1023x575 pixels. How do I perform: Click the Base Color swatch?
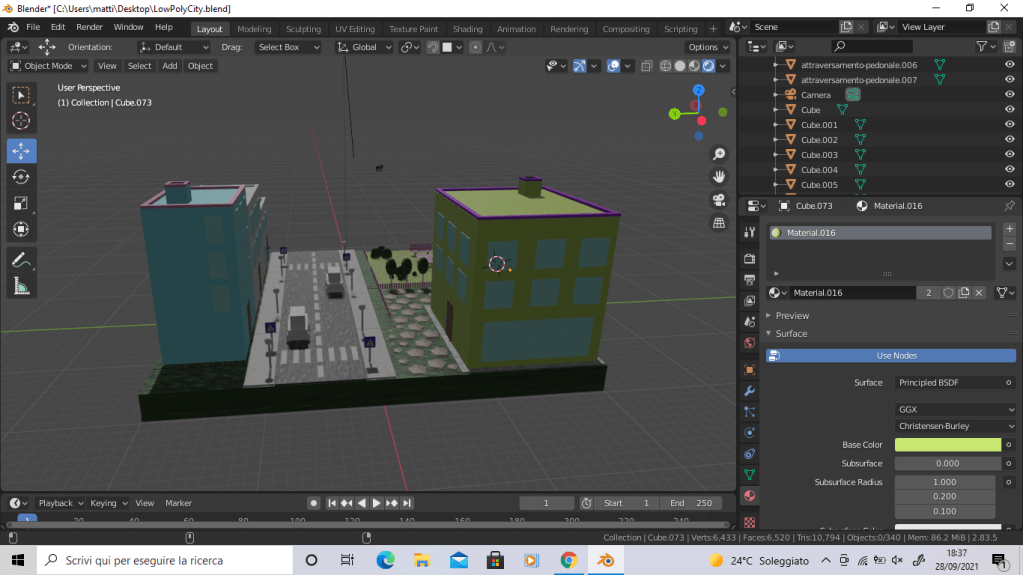[947, 445]
